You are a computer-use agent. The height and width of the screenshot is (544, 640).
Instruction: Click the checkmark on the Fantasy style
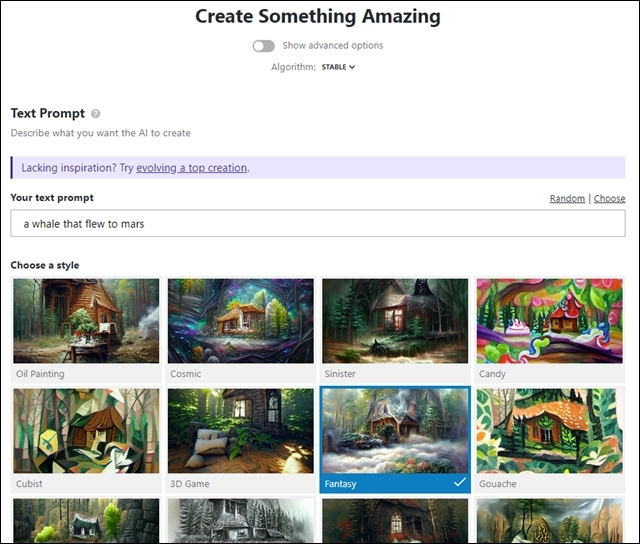pos(460,482)
